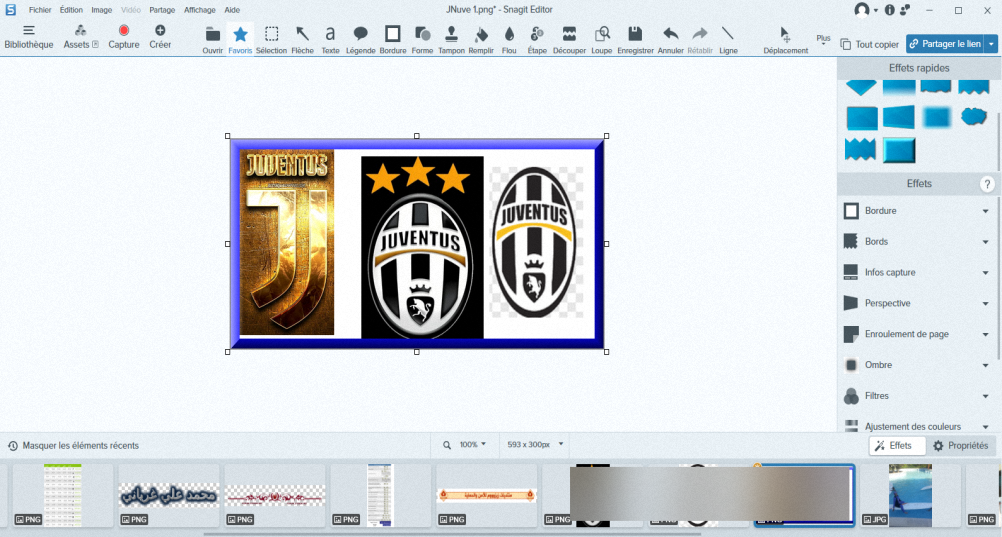1002x537 pixels.
Task: Open the blue Arabic text PNG thumbnail
Action: click(169, 495)
